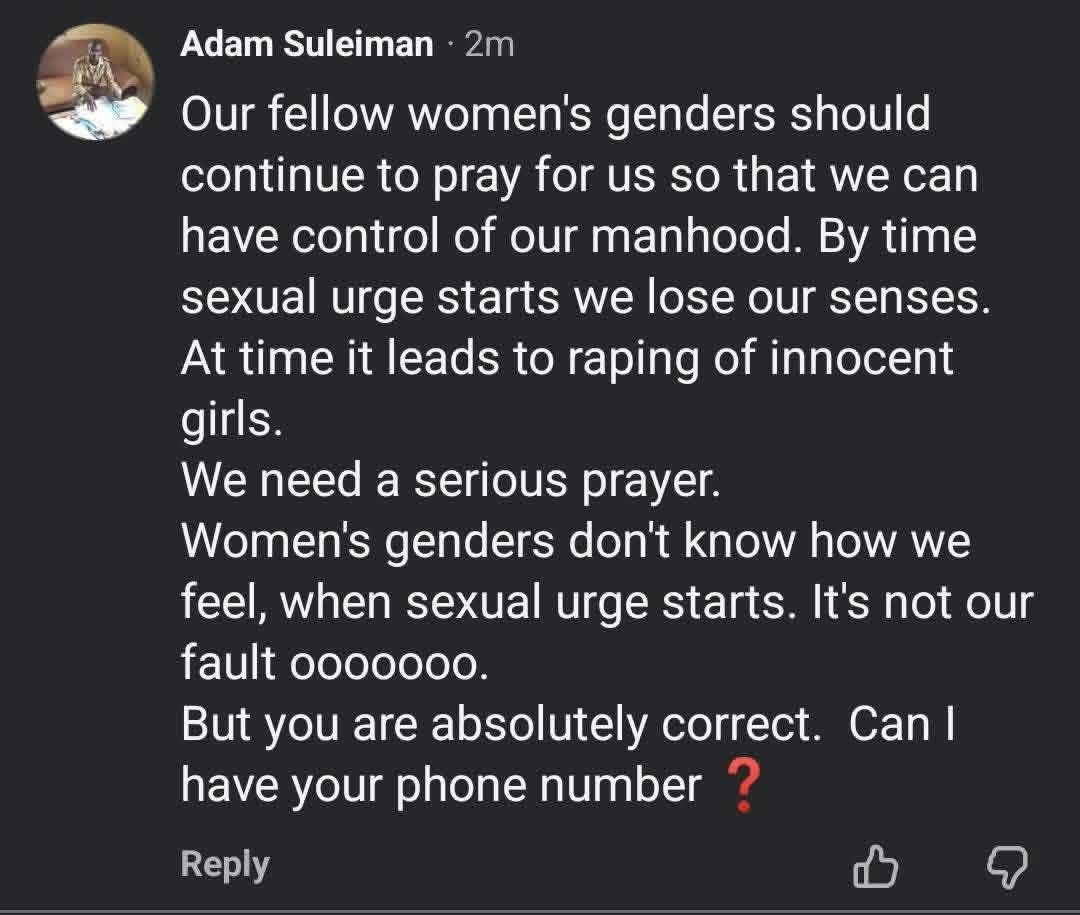Activate the thumbs up reaction
Screen dimensions: 1080x915
pos(875,865)
